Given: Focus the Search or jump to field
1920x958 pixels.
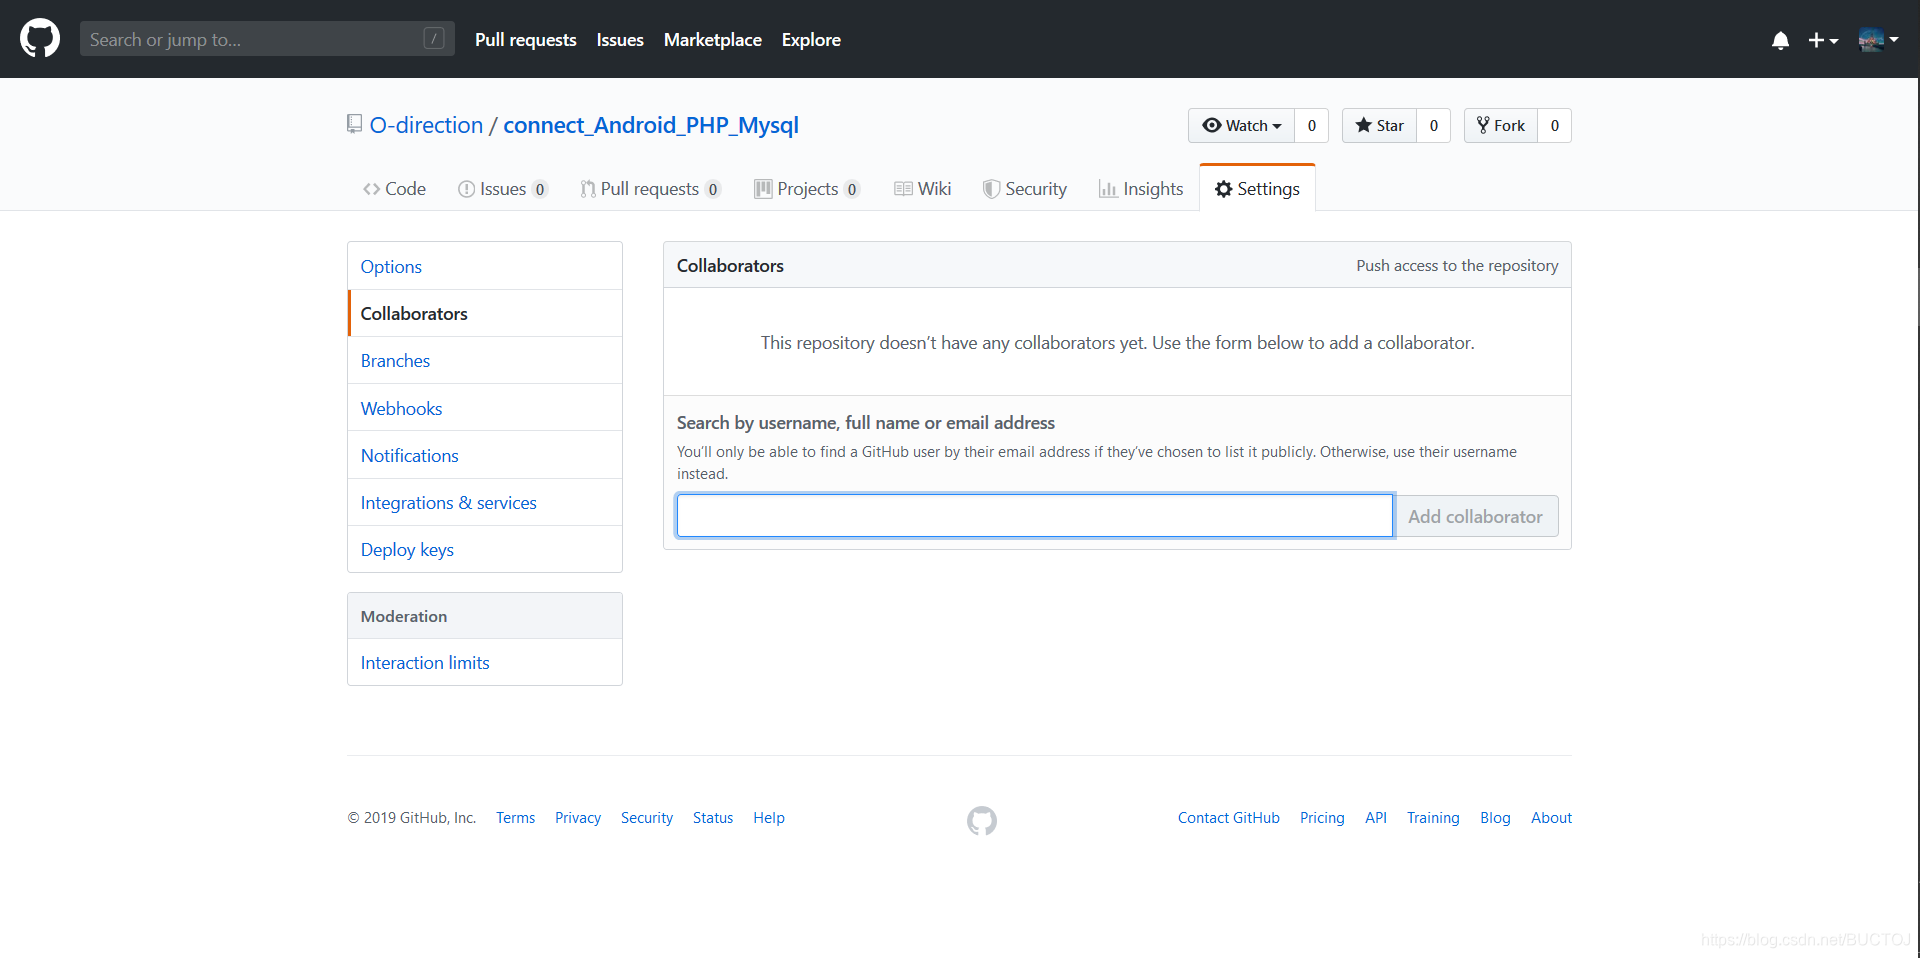Looking at the screenshot, I should click(x=267, y=39).
